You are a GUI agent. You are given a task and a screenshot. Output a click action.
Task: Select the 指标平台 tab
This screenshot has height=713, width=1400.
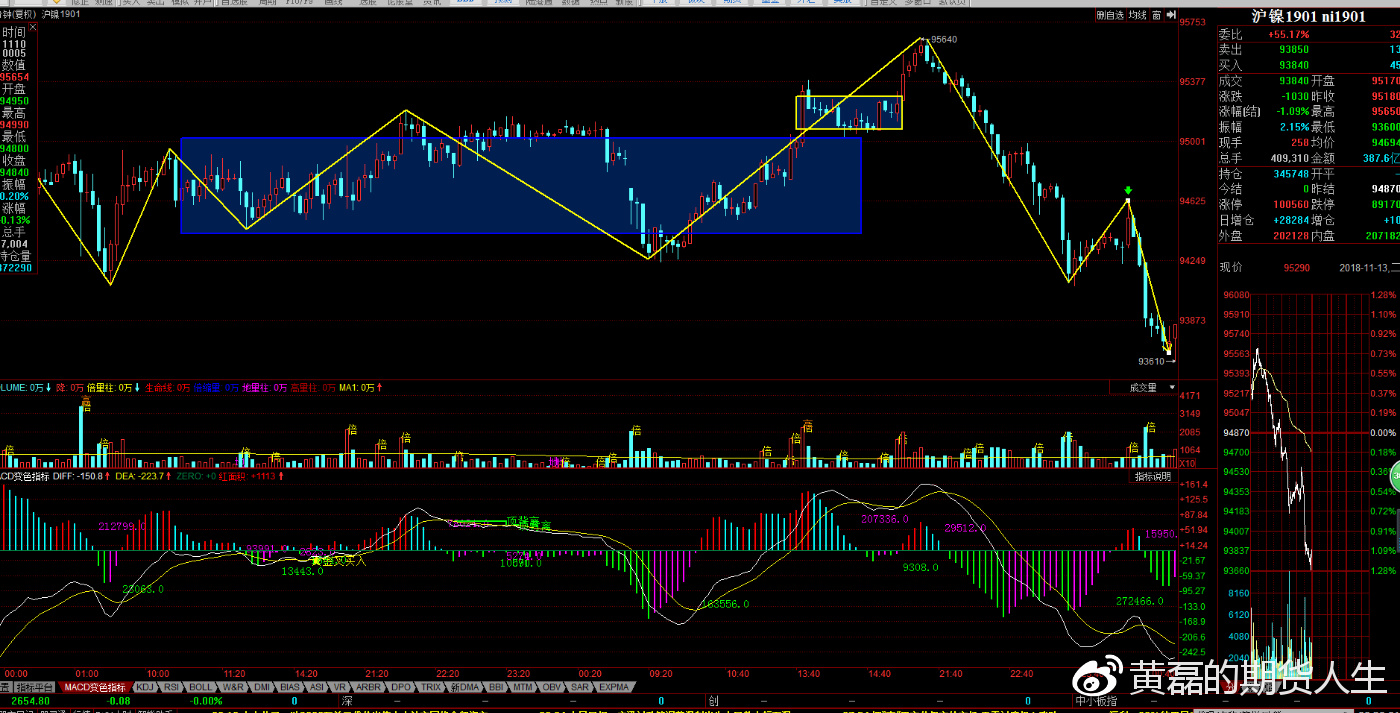[x=36, y=687]
